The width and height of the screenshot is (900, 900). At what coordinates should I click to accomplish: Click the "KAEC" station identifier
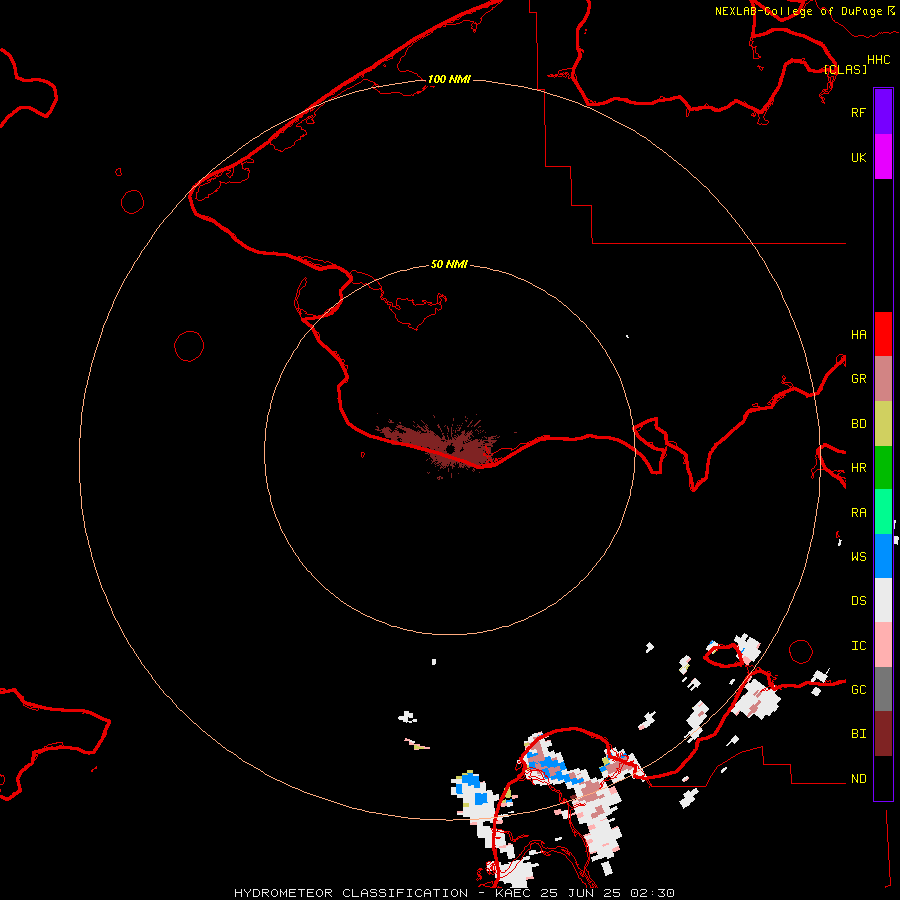pyautogui.click(x=513, y=893)
